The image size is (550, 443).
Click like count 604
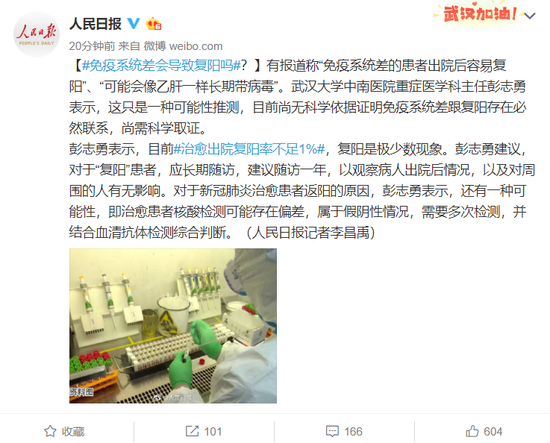pos(493,431)
